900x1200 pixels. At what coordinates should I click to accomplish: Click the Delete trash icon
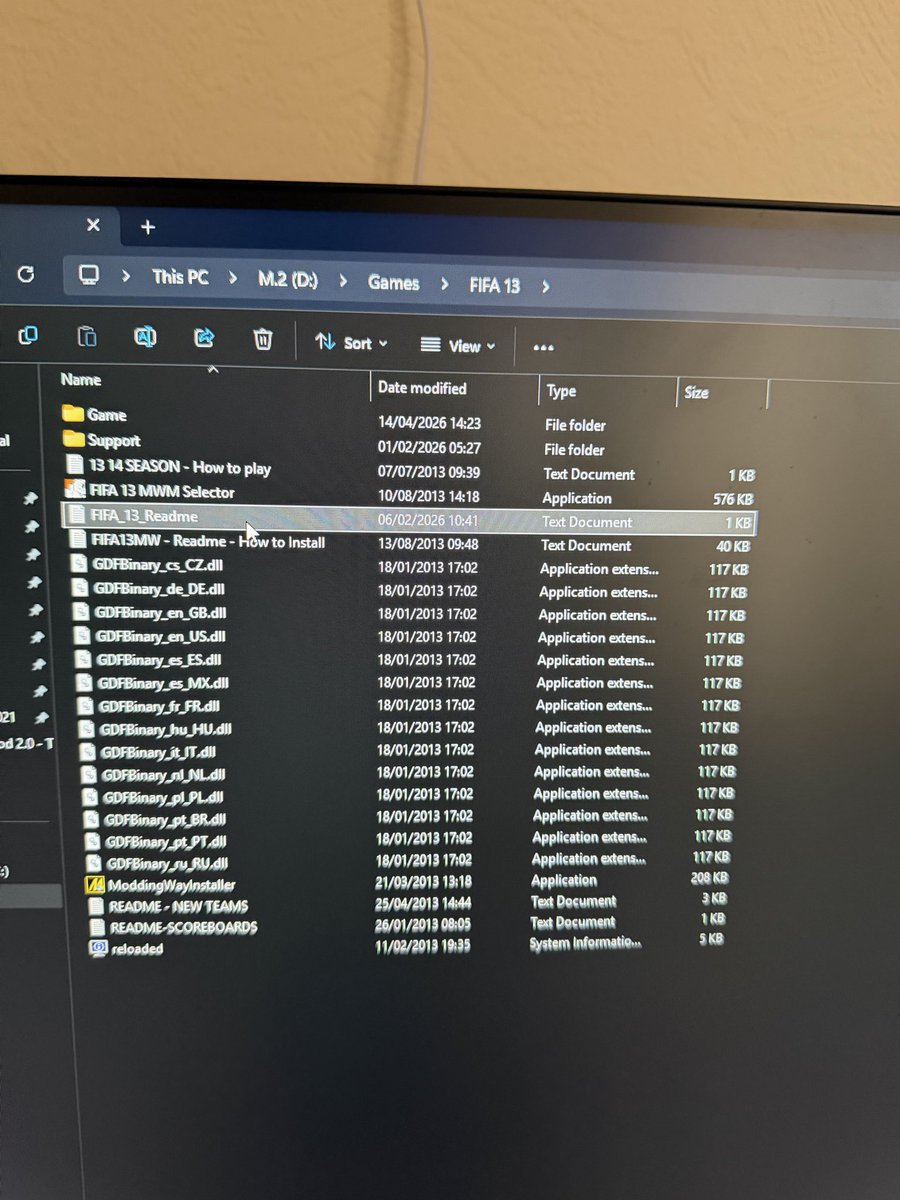coord(262,340)
